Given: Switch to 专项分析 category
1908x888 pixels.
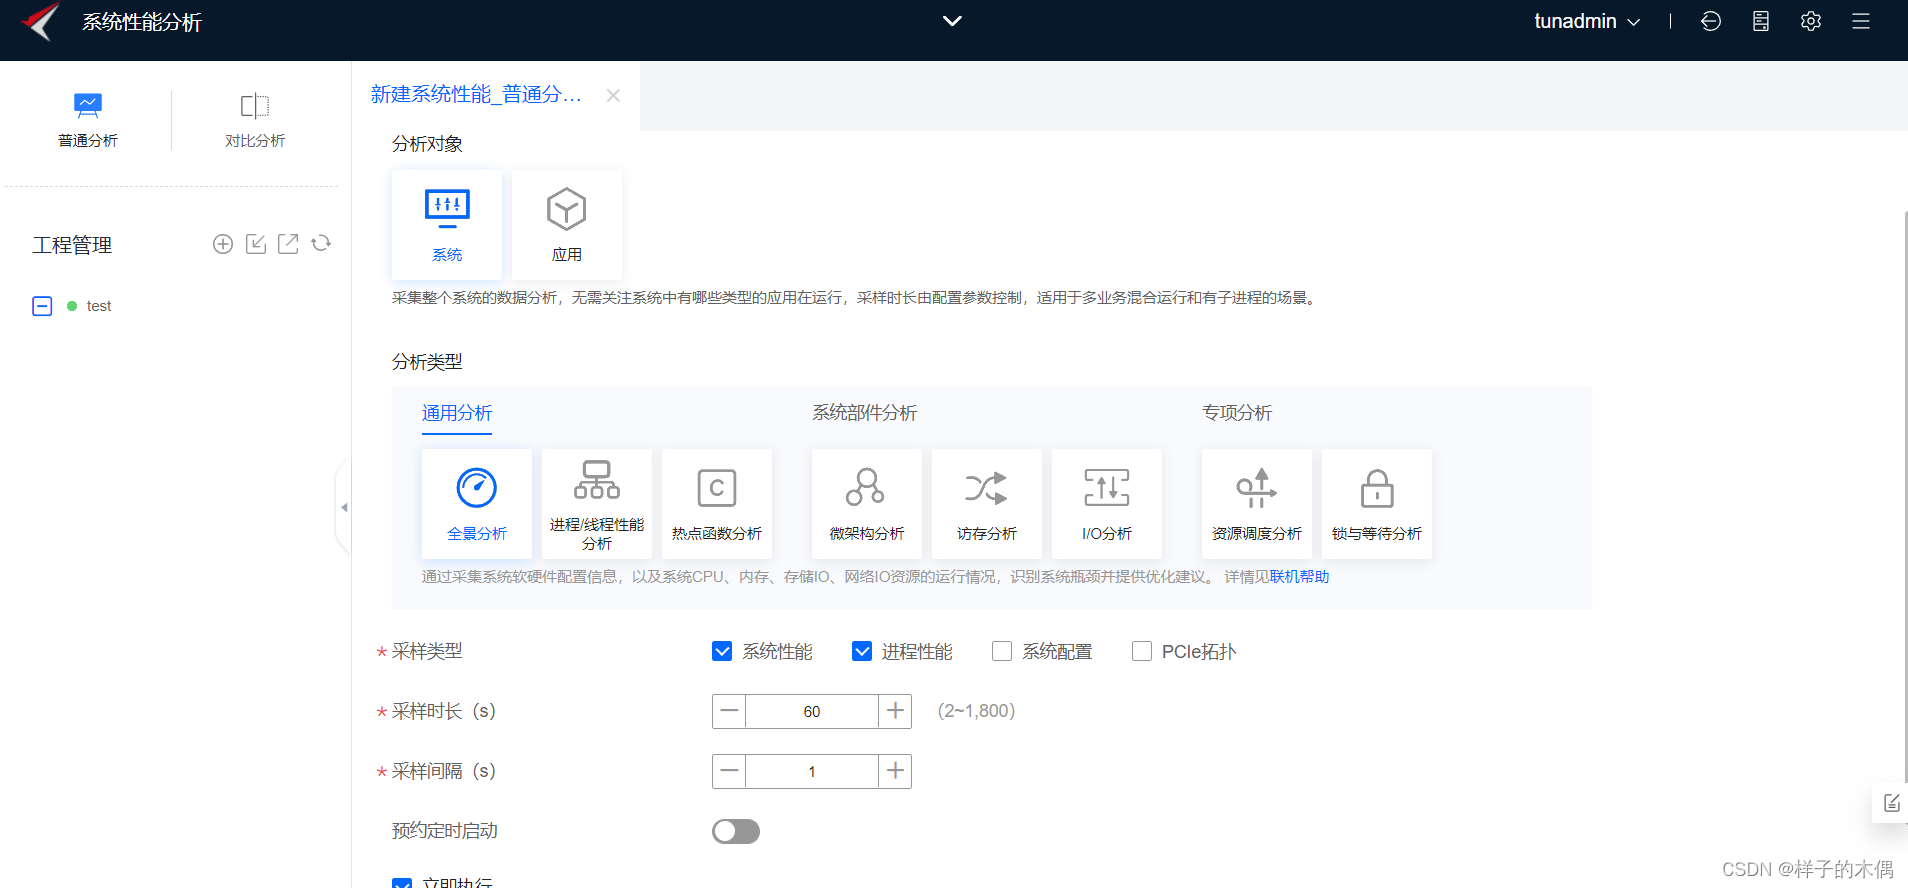Looking at the screenshot, I should pyautogui.click(x=1237, y=413).
